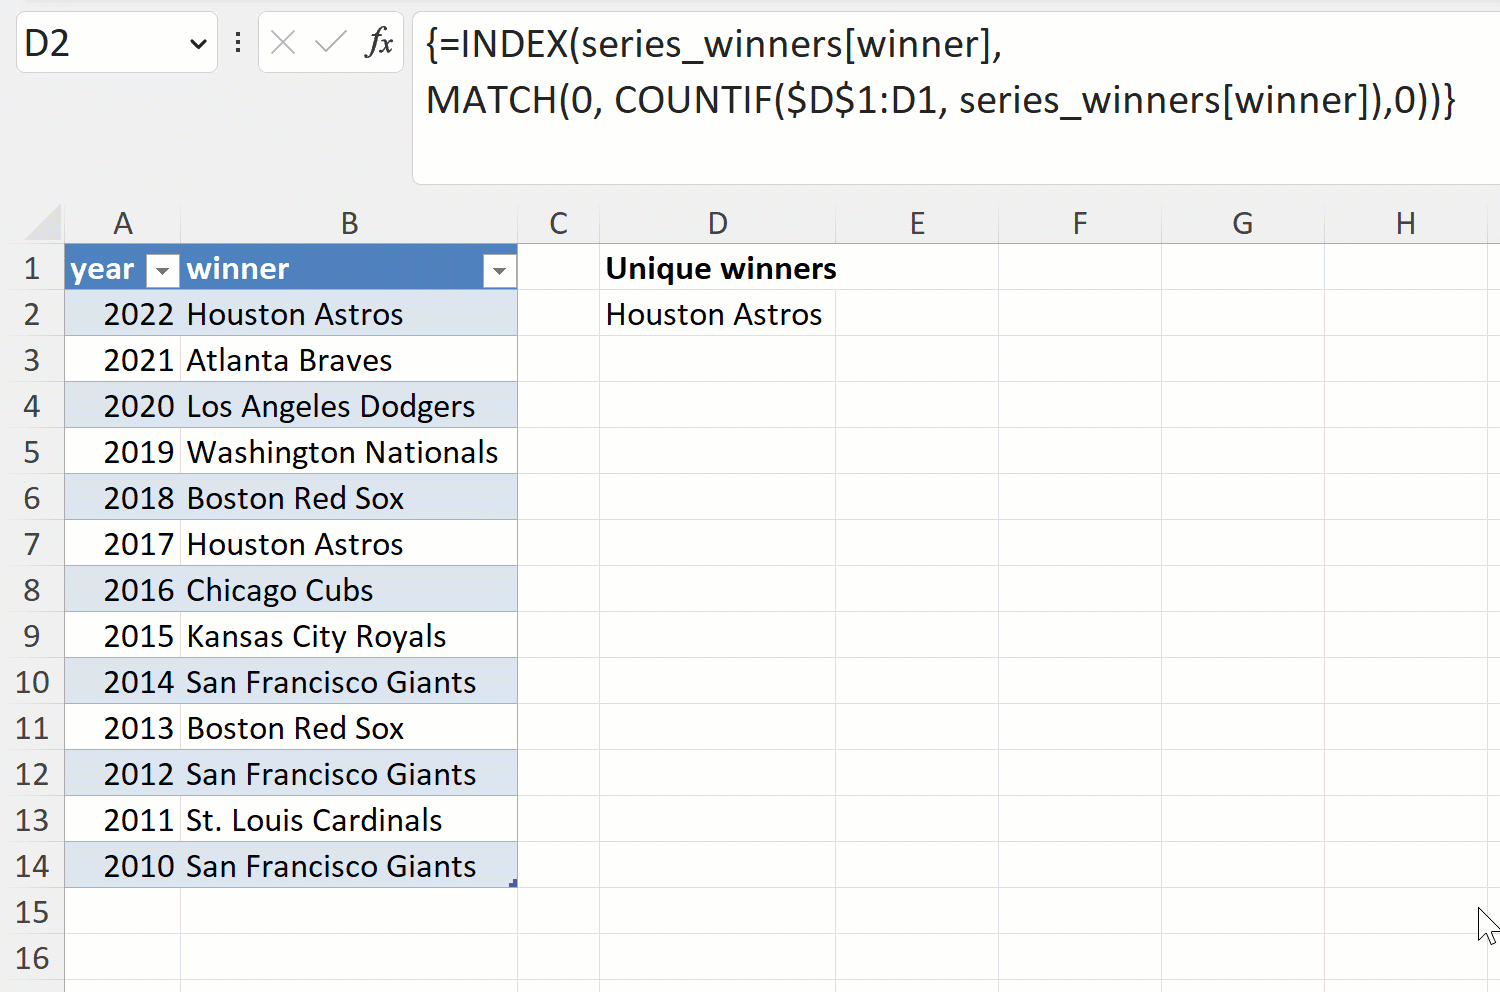The image size is (1500, 992).
Task: Click the Unique winners header cell
Action: tap(717, 268)
